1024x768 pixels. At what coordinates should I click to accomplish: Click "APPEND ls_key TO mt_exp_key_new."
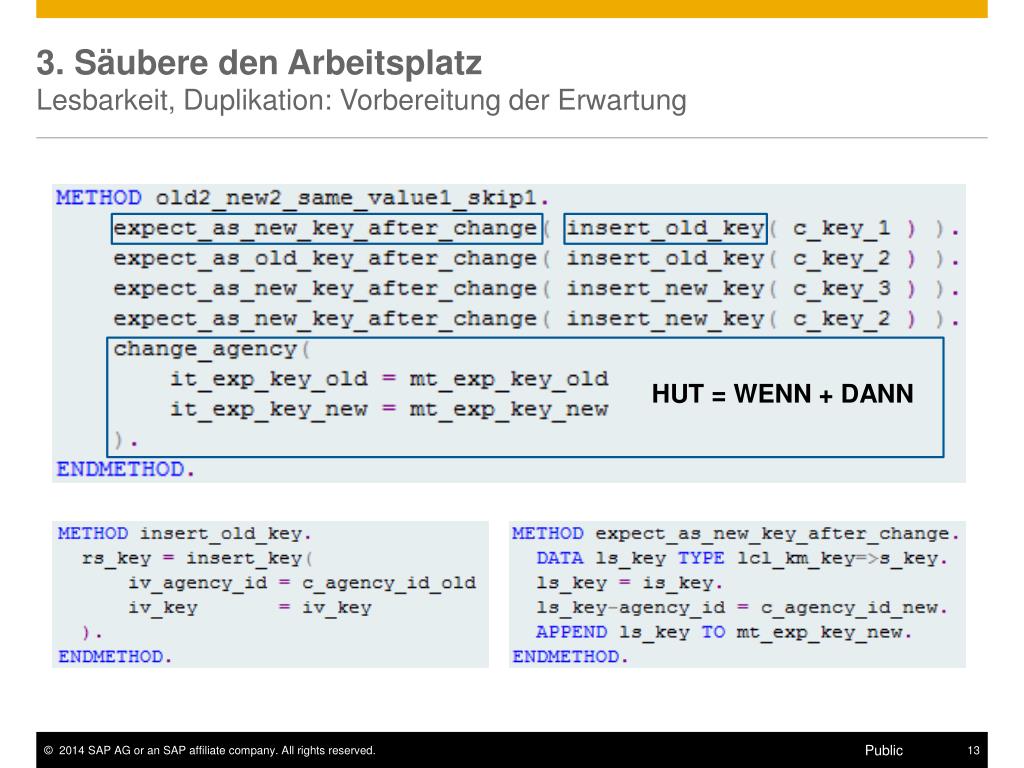click(724, 632)
